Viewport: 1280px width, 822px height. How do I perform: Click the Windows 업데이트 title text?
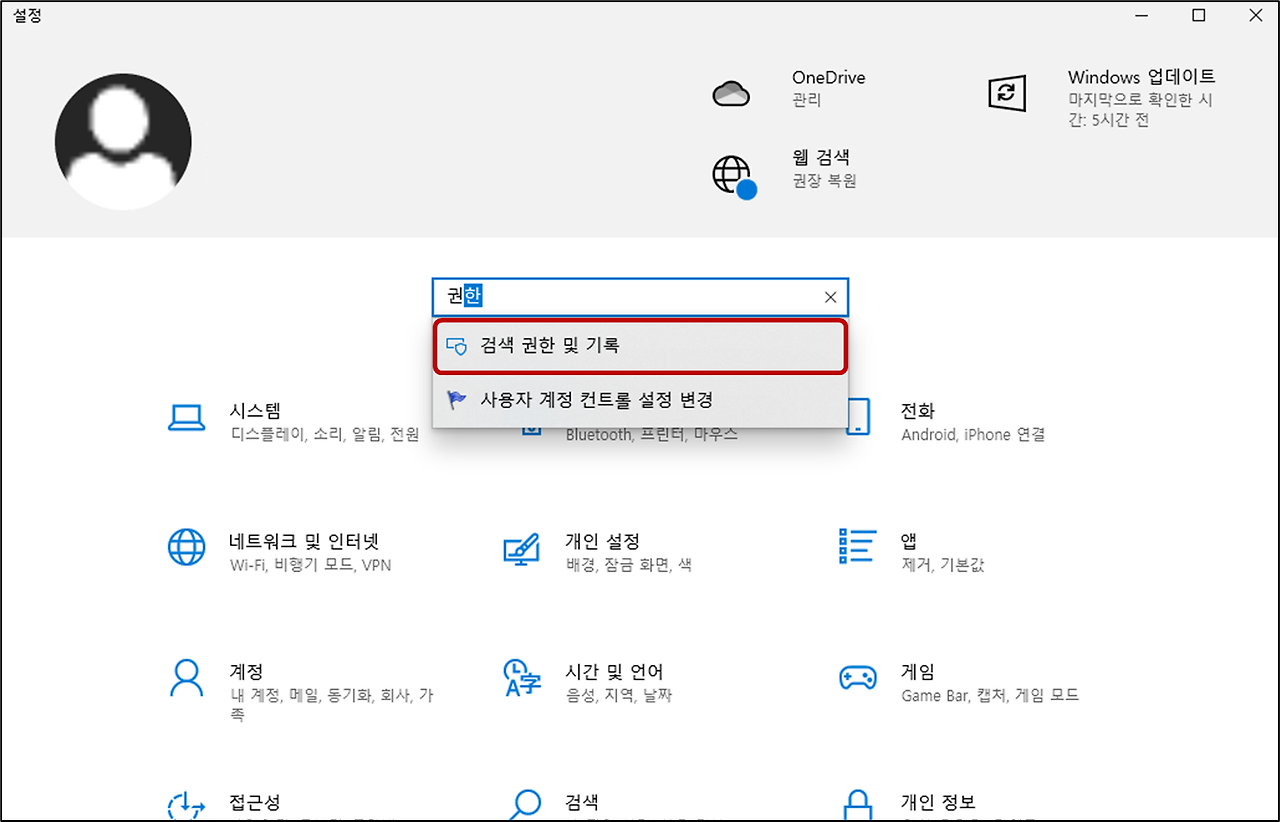(x=1141, y=77)
